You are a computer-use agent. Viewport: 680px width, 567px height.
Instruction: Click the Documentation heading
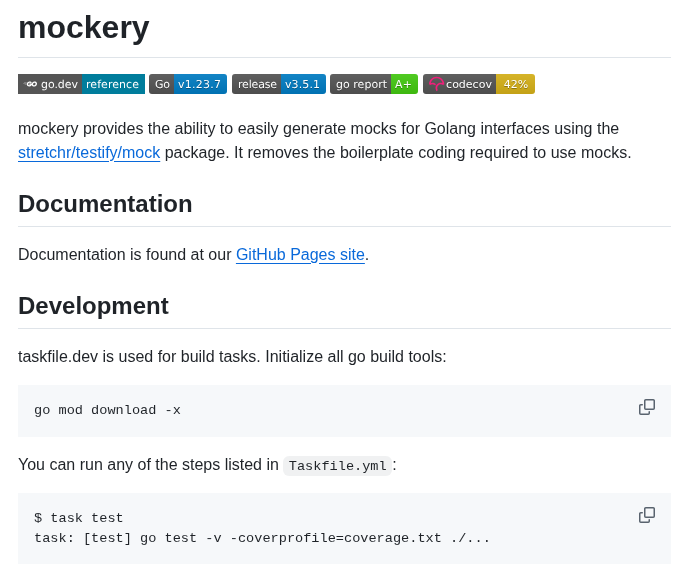(x=105, y=204)
